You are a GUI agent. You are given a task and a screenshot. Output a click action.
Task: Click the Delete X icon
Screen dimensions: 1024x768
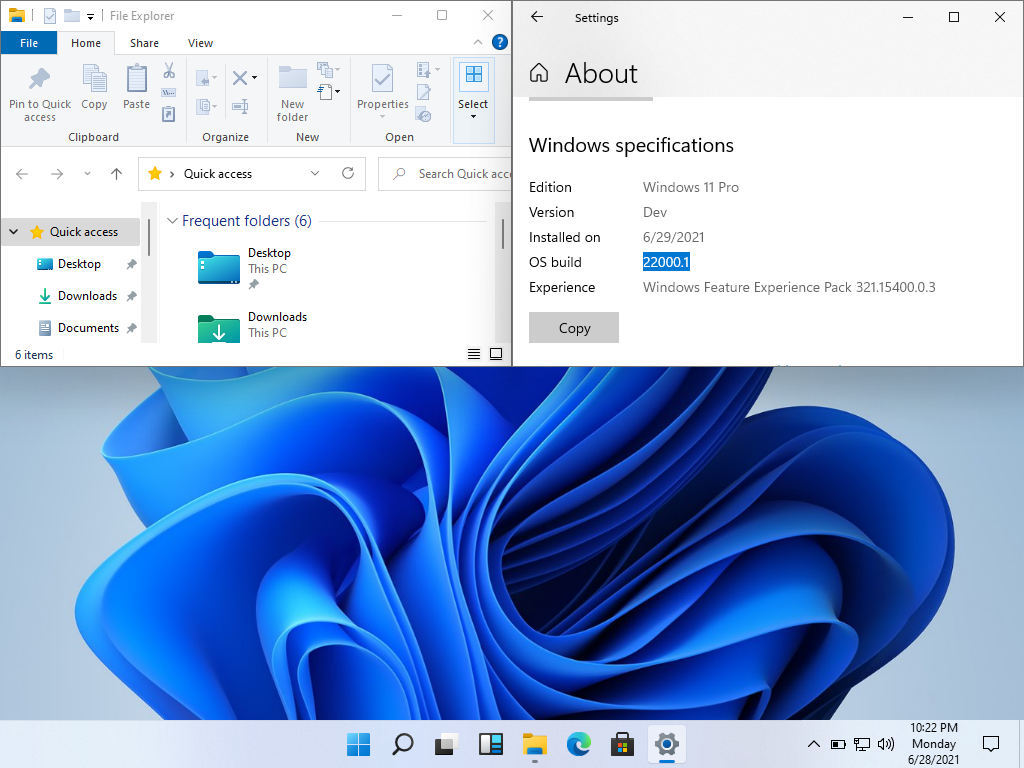pyautogui.click(x=240, y=78)
